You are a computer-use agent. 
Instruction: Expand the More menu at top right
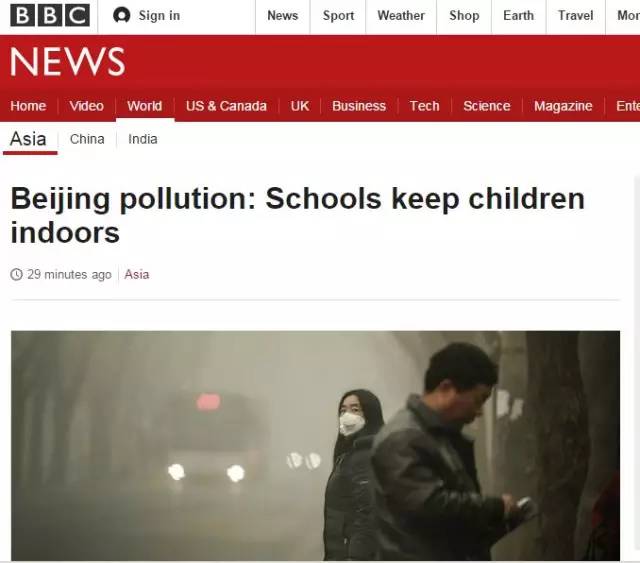[x=628, y=16]
